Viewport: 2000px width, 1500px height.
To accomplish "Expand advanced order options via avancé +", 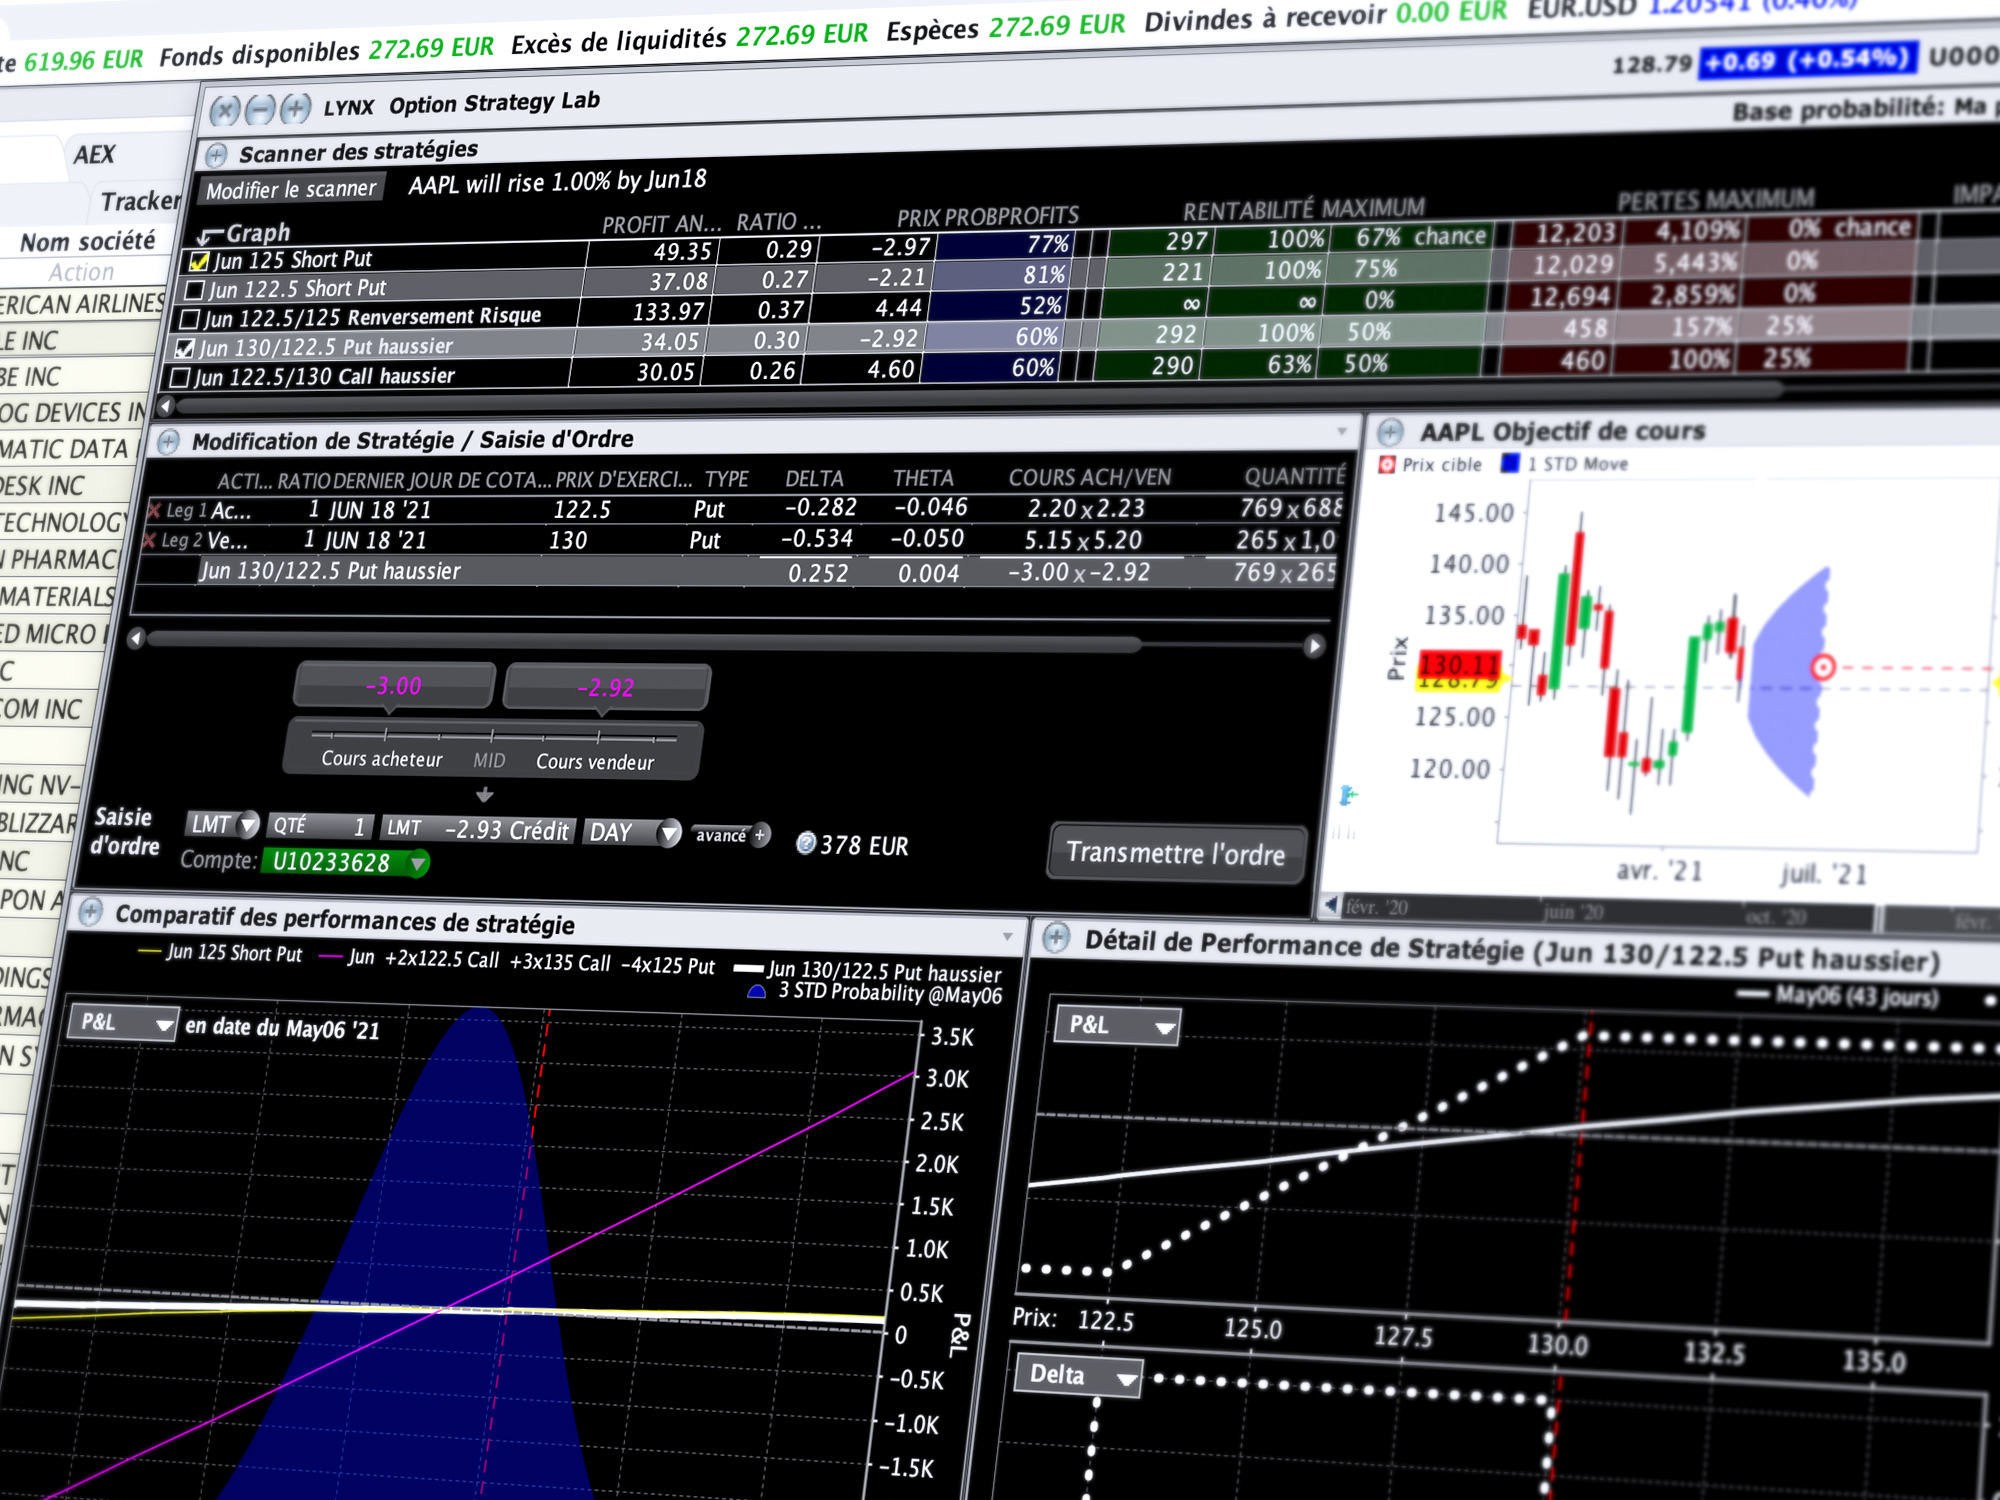I will coord(731,835).
